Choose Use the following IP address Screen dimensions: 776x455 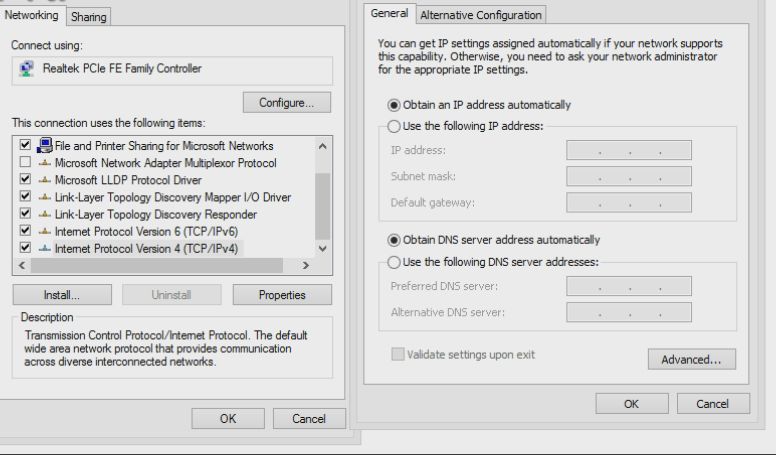(394, 126)
